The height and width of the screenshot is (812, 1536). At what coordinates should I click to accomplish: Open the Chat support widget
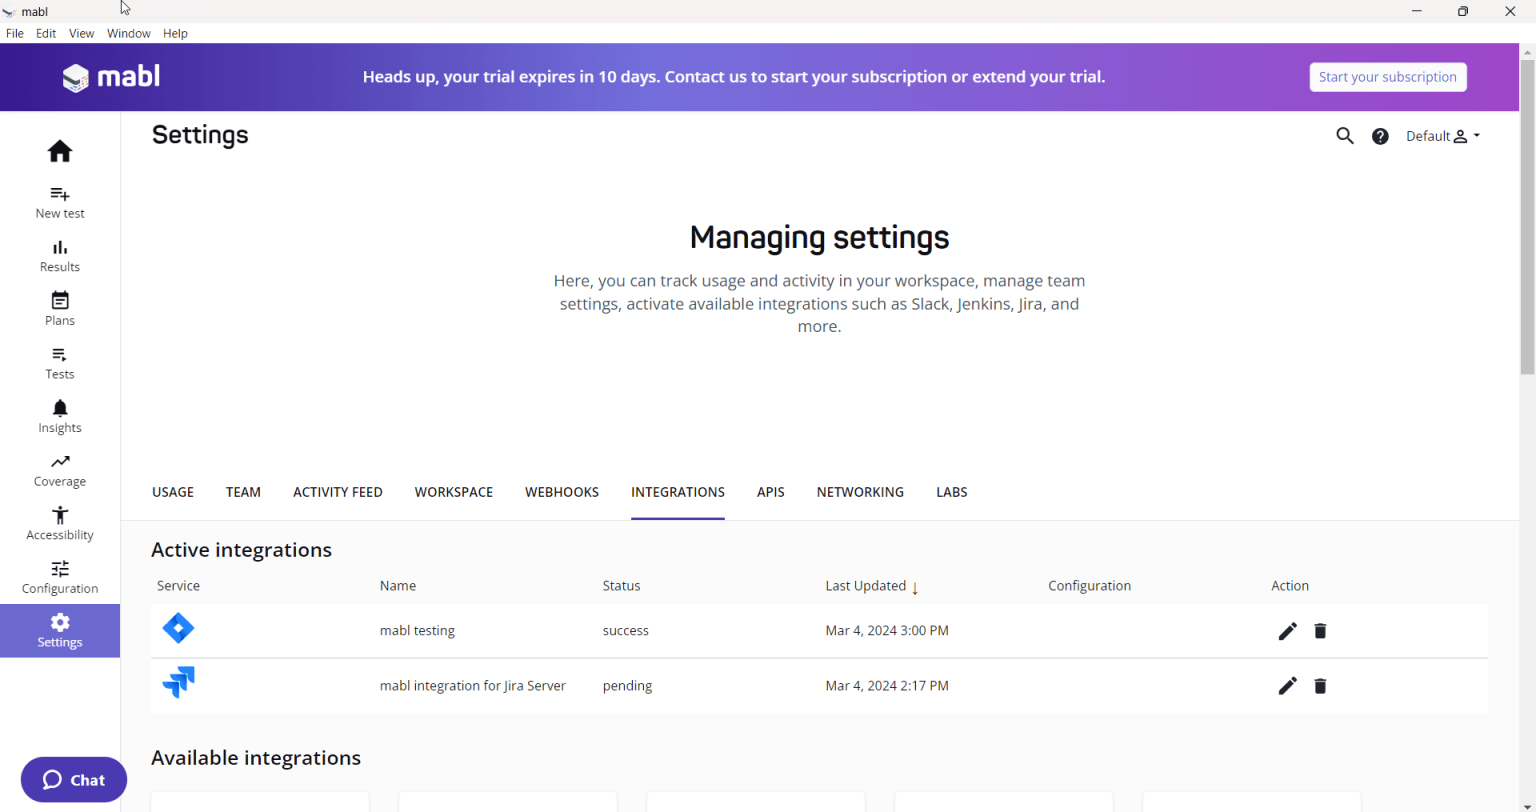tap(73, 780)
